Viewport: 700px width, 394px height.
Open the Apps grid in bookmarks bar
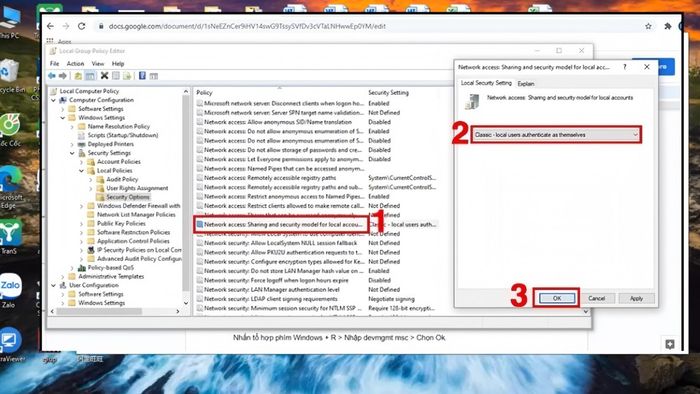50,41
